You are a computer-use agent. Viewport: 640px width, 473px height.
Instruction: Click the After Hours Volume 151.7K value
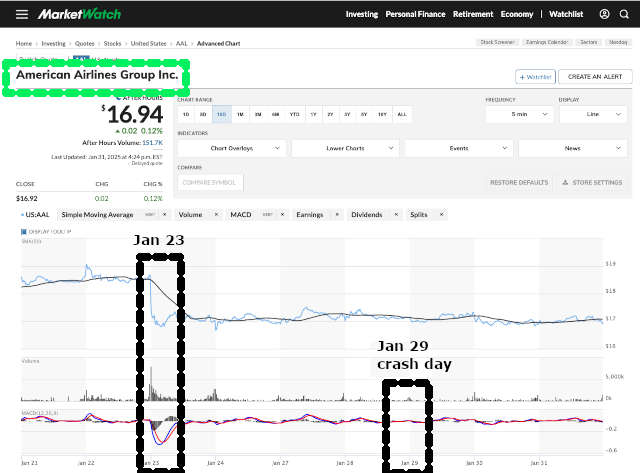coord(152,142)
